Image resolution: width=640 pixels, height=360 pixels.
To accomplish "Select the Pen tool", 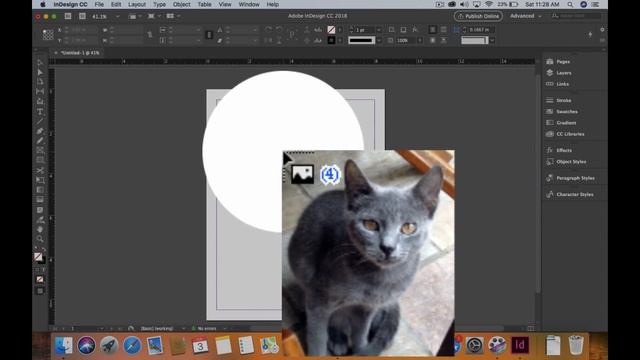I will coord(40,131).
